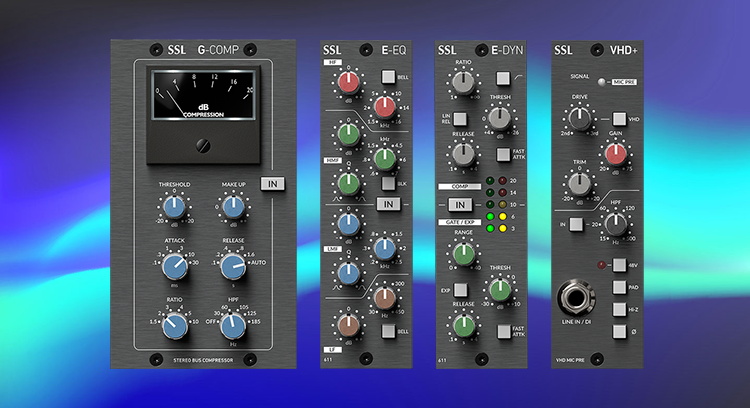
Task: Toggle the BLK button on E-EQ
Action: tap(388, 184)
